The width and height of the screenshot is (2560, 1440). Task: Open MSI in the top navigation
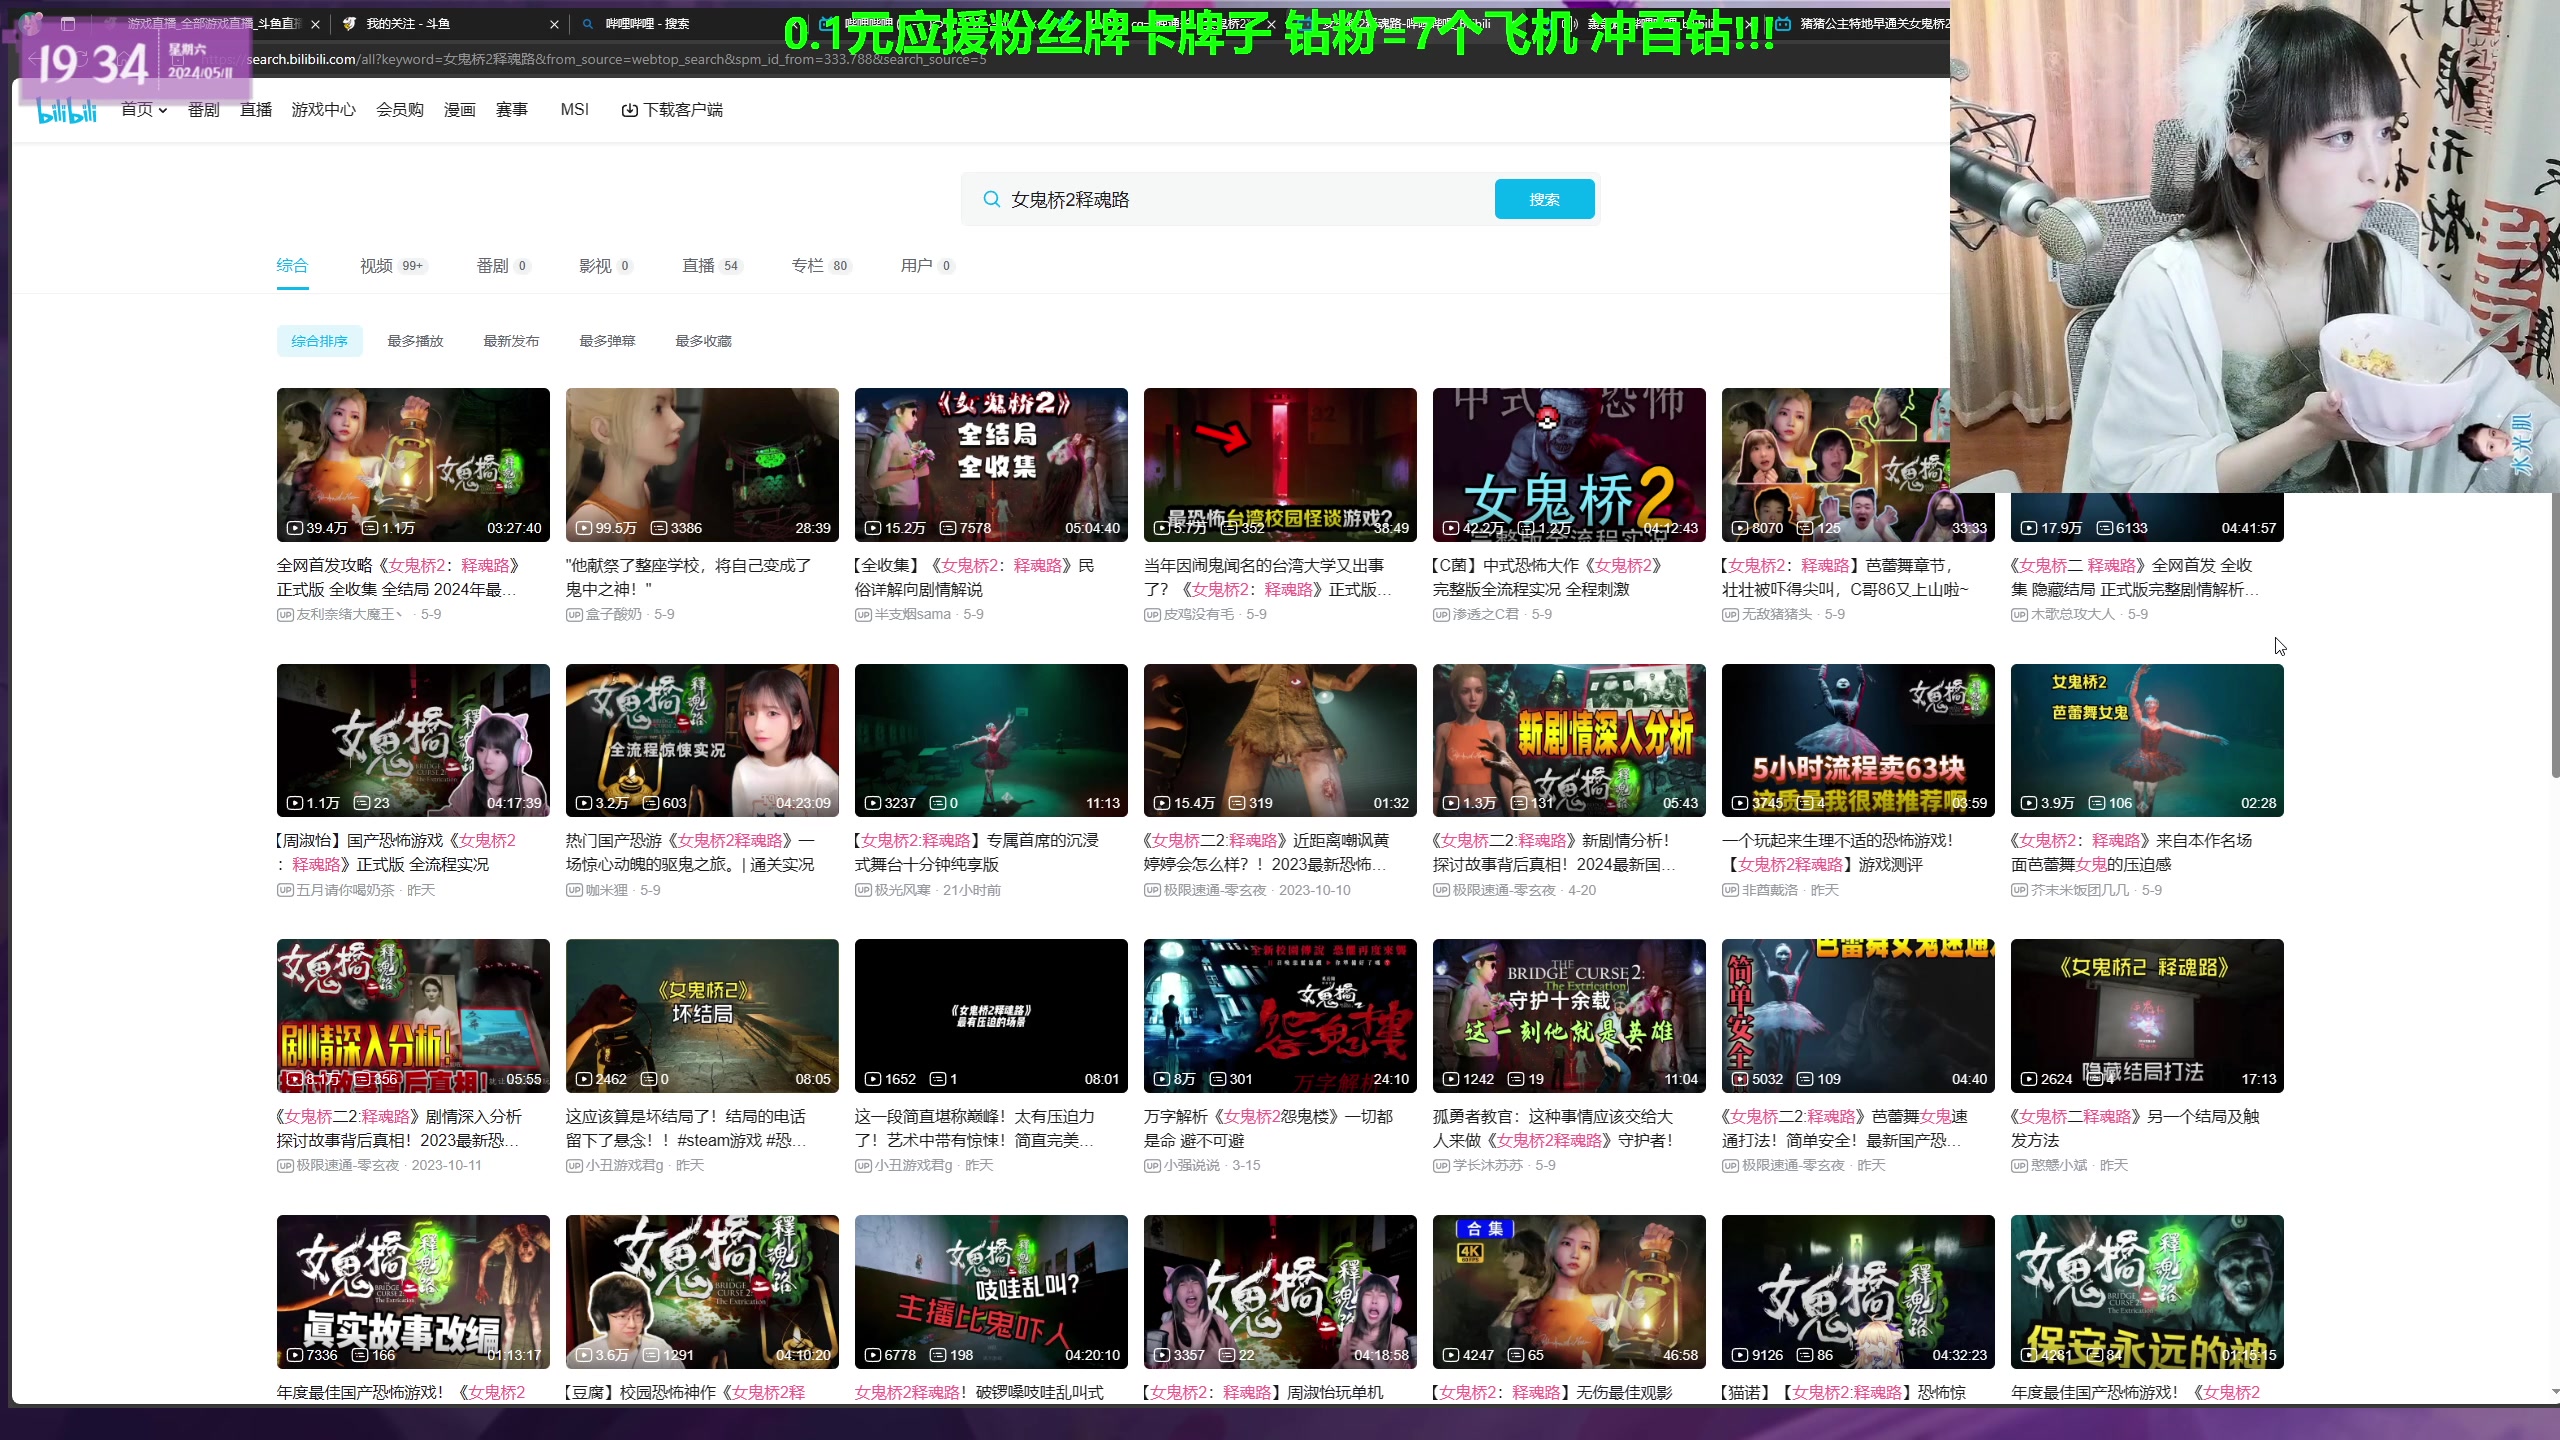(575, 110)
